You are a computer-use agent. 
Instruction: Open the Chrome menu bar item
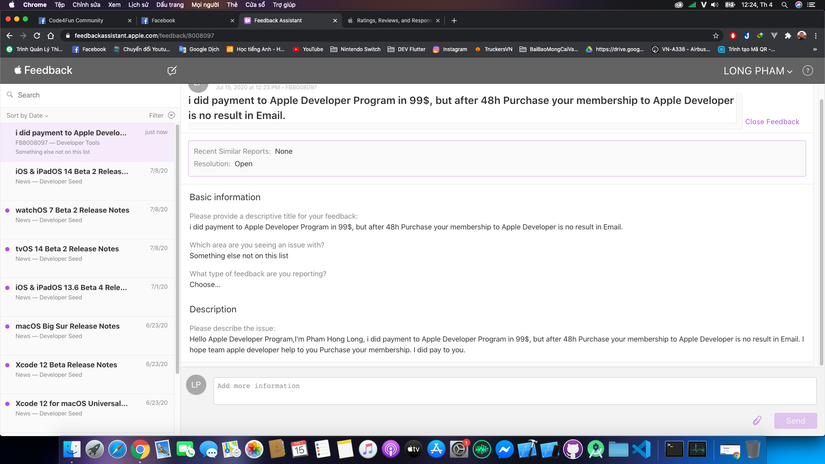click(35, 5)
